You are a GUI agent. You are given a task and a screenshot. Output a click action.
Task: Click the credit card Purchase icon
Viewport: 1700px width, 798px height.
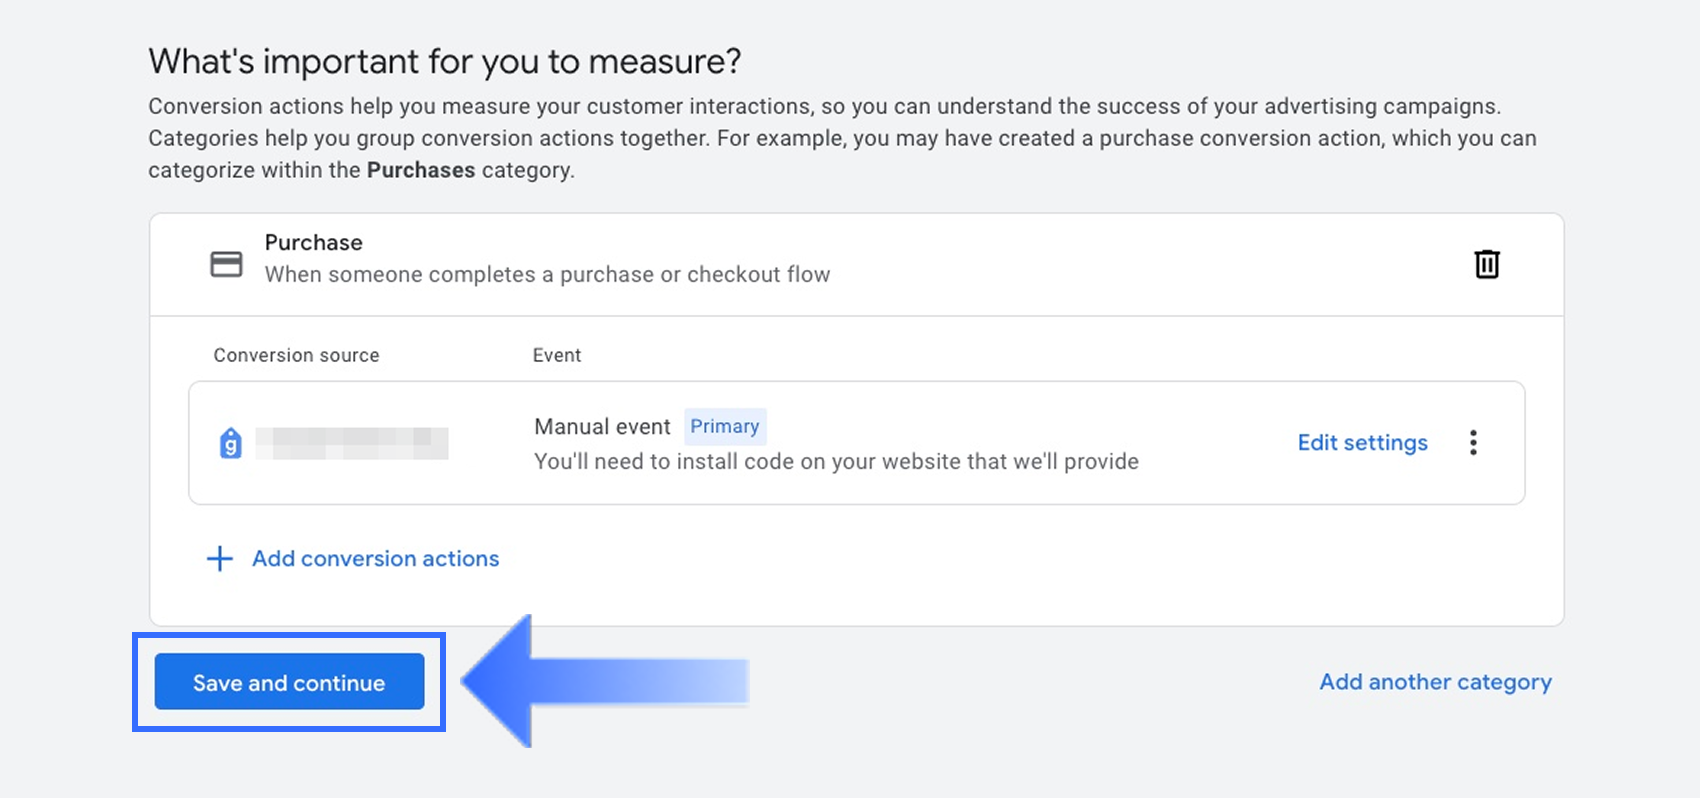click(x=226, y=264)
